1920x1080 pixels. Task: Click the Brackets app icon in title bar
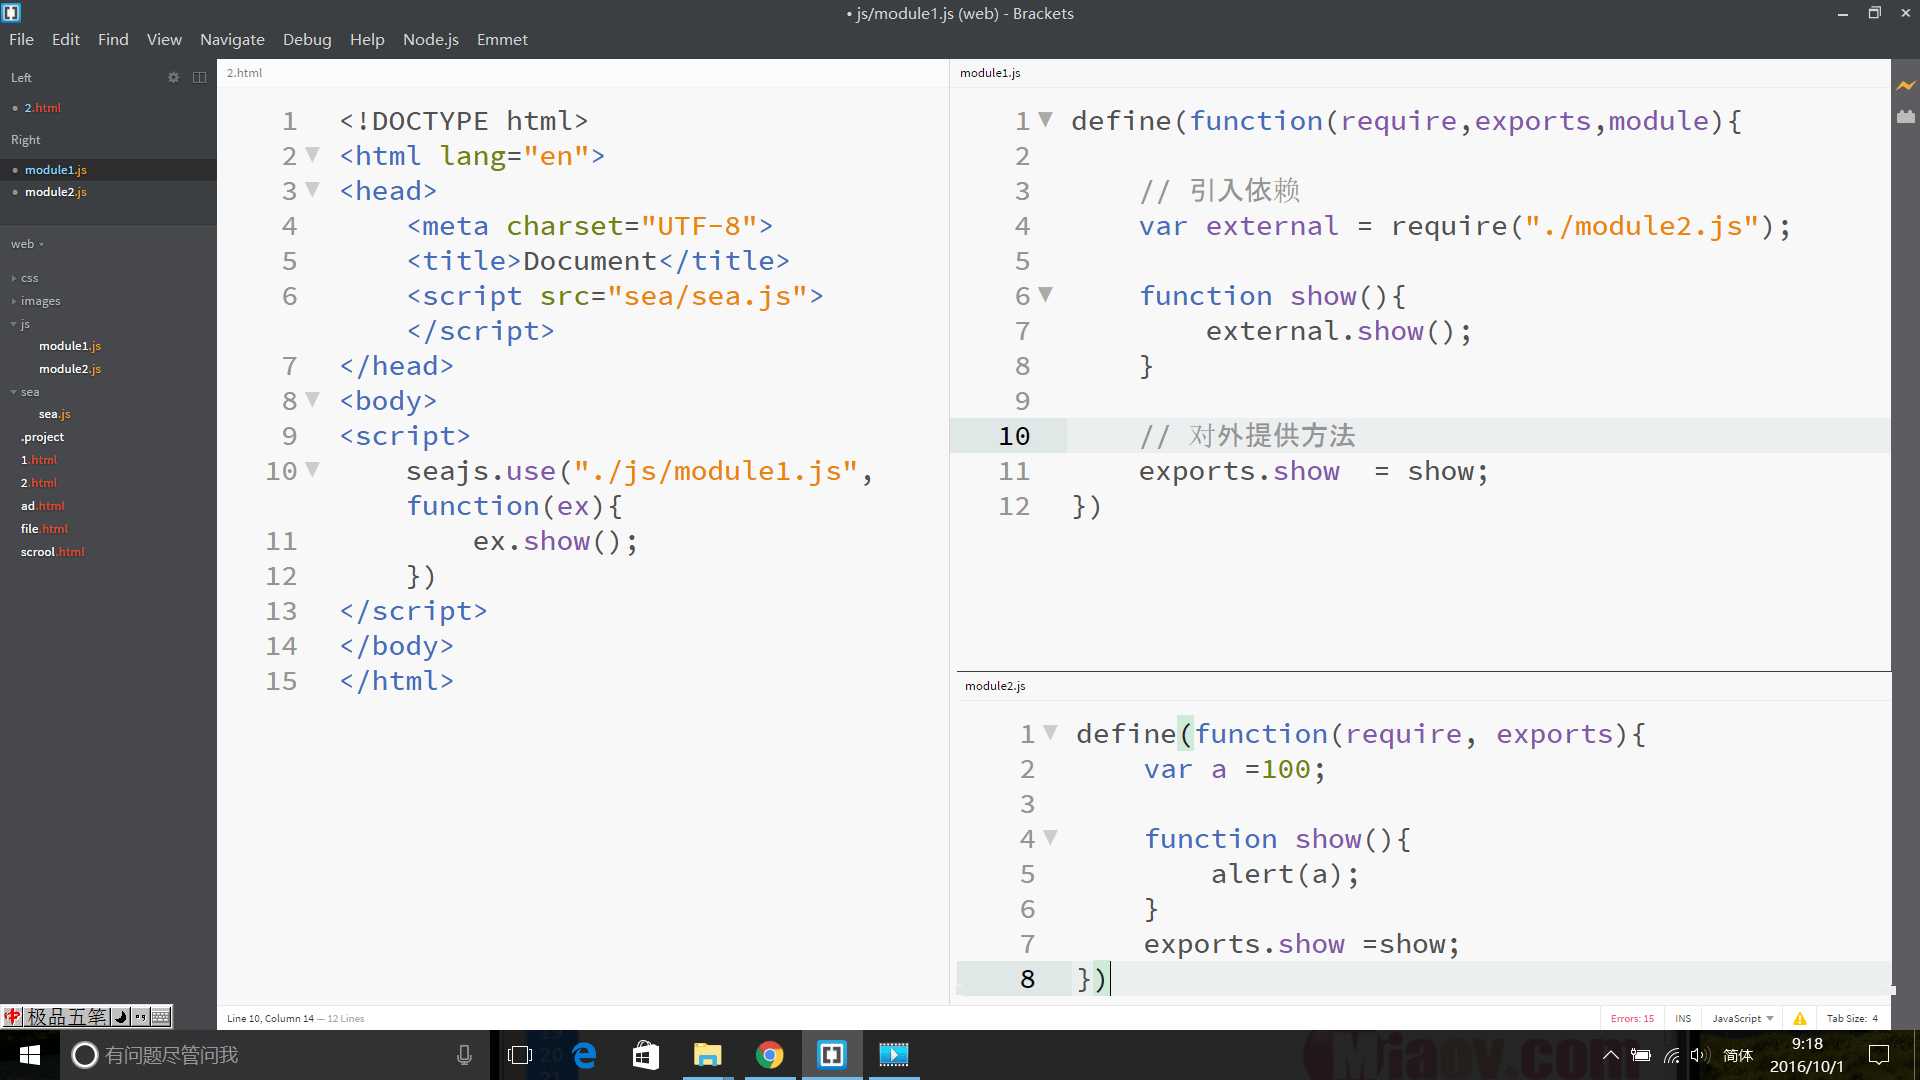click(x=12, y=13)
